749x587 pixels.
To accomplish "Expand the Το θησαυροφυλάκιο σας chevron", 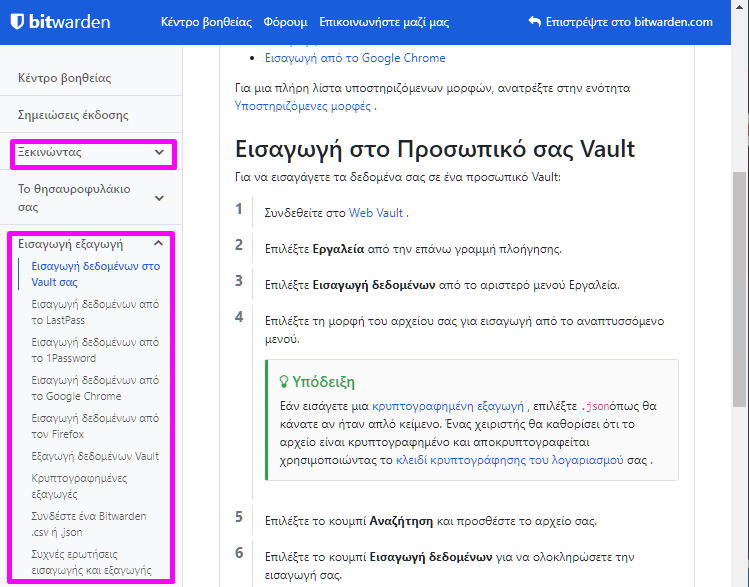I will tap(159, 198).
